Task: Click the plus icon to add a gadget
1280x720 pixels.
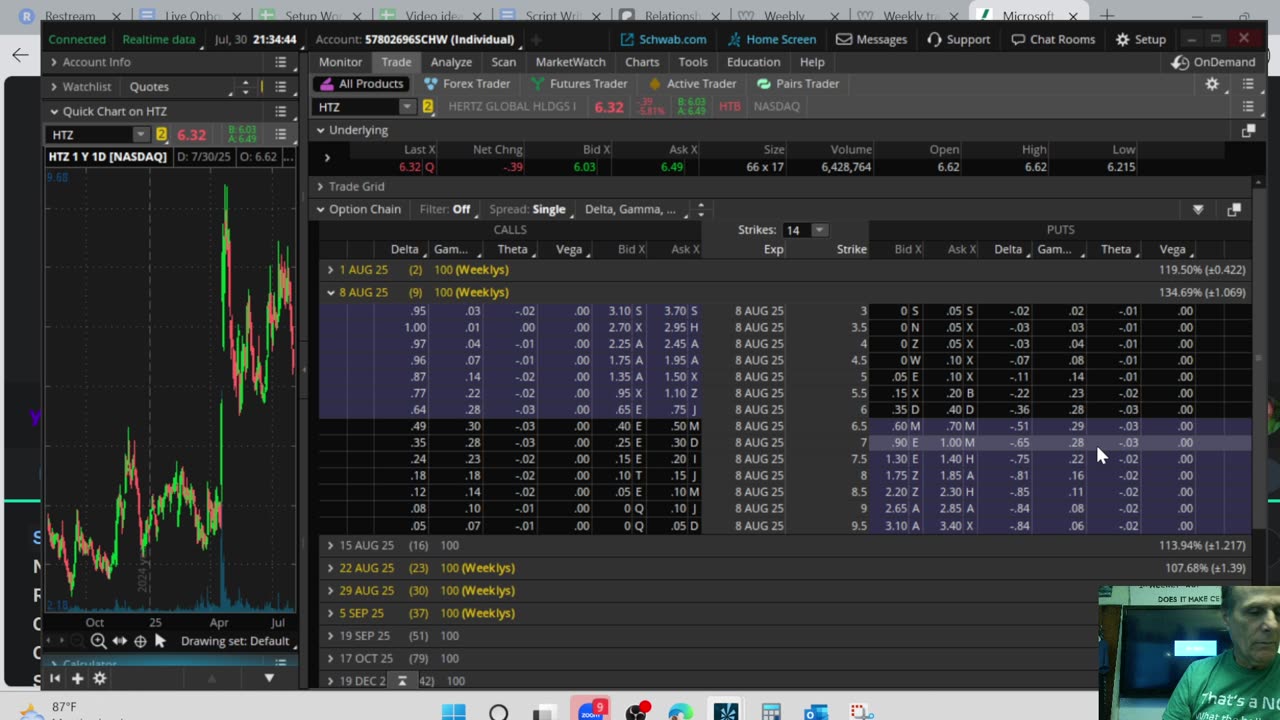Action: click(77, 678)
